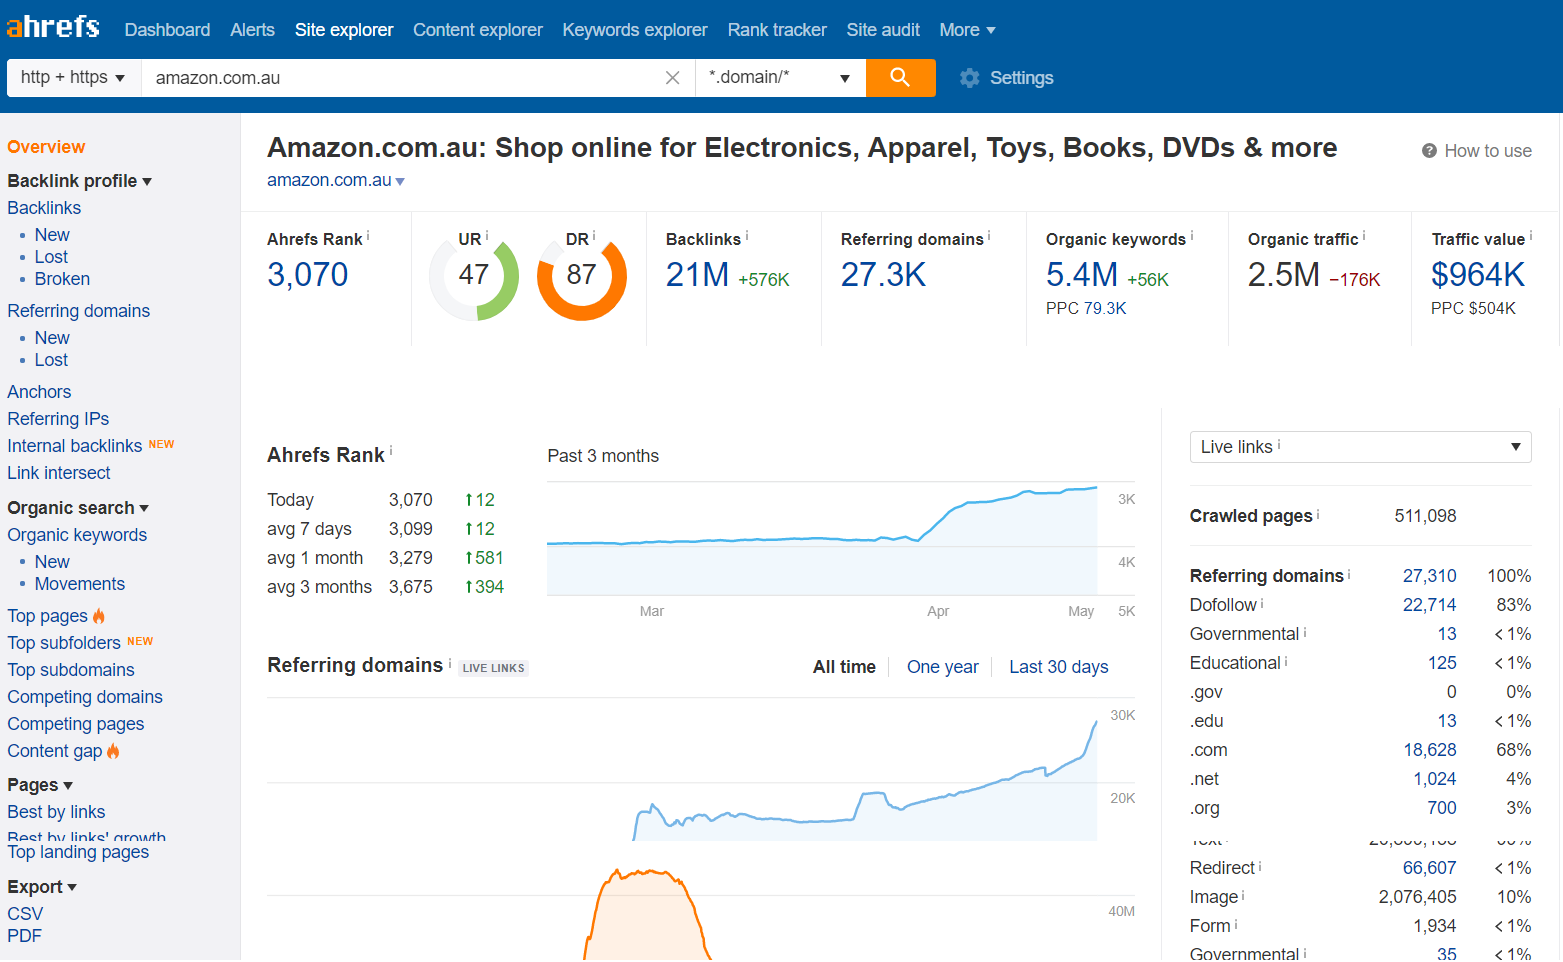
Task: Expand the *.domain/* mode dropdown
Action: [x=779, y=78]
